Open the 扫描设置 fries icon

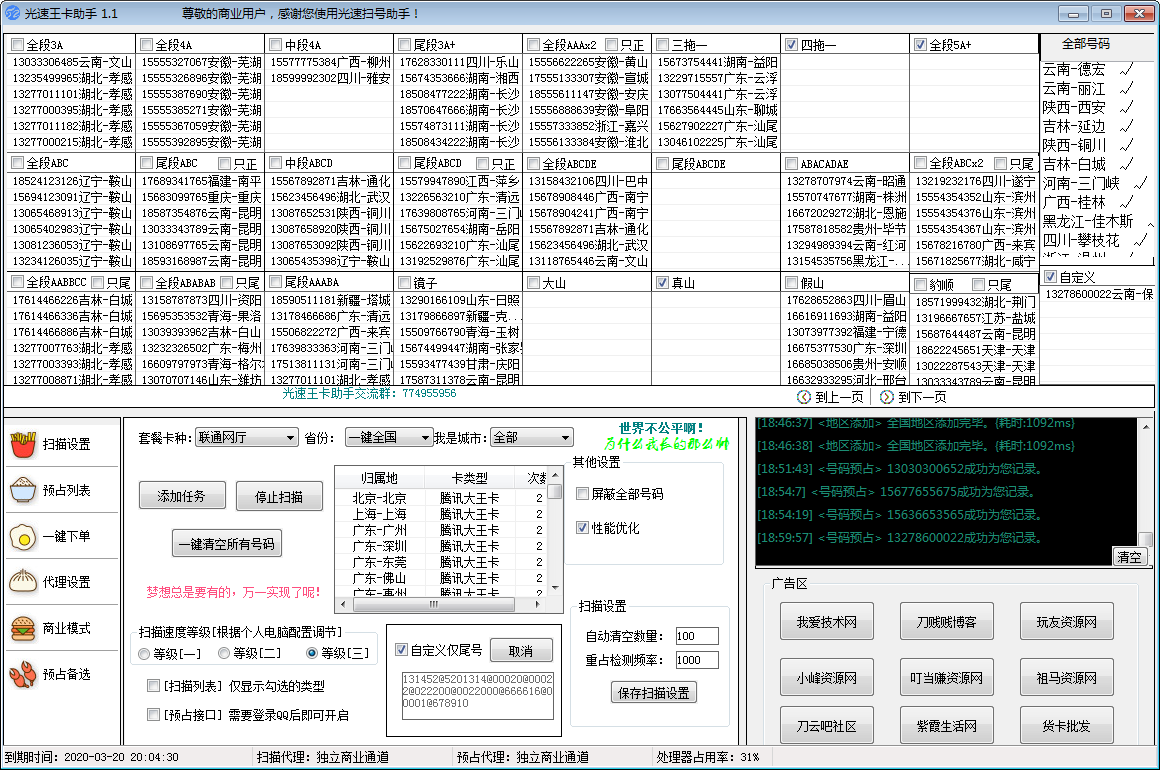tap(23, 445)
